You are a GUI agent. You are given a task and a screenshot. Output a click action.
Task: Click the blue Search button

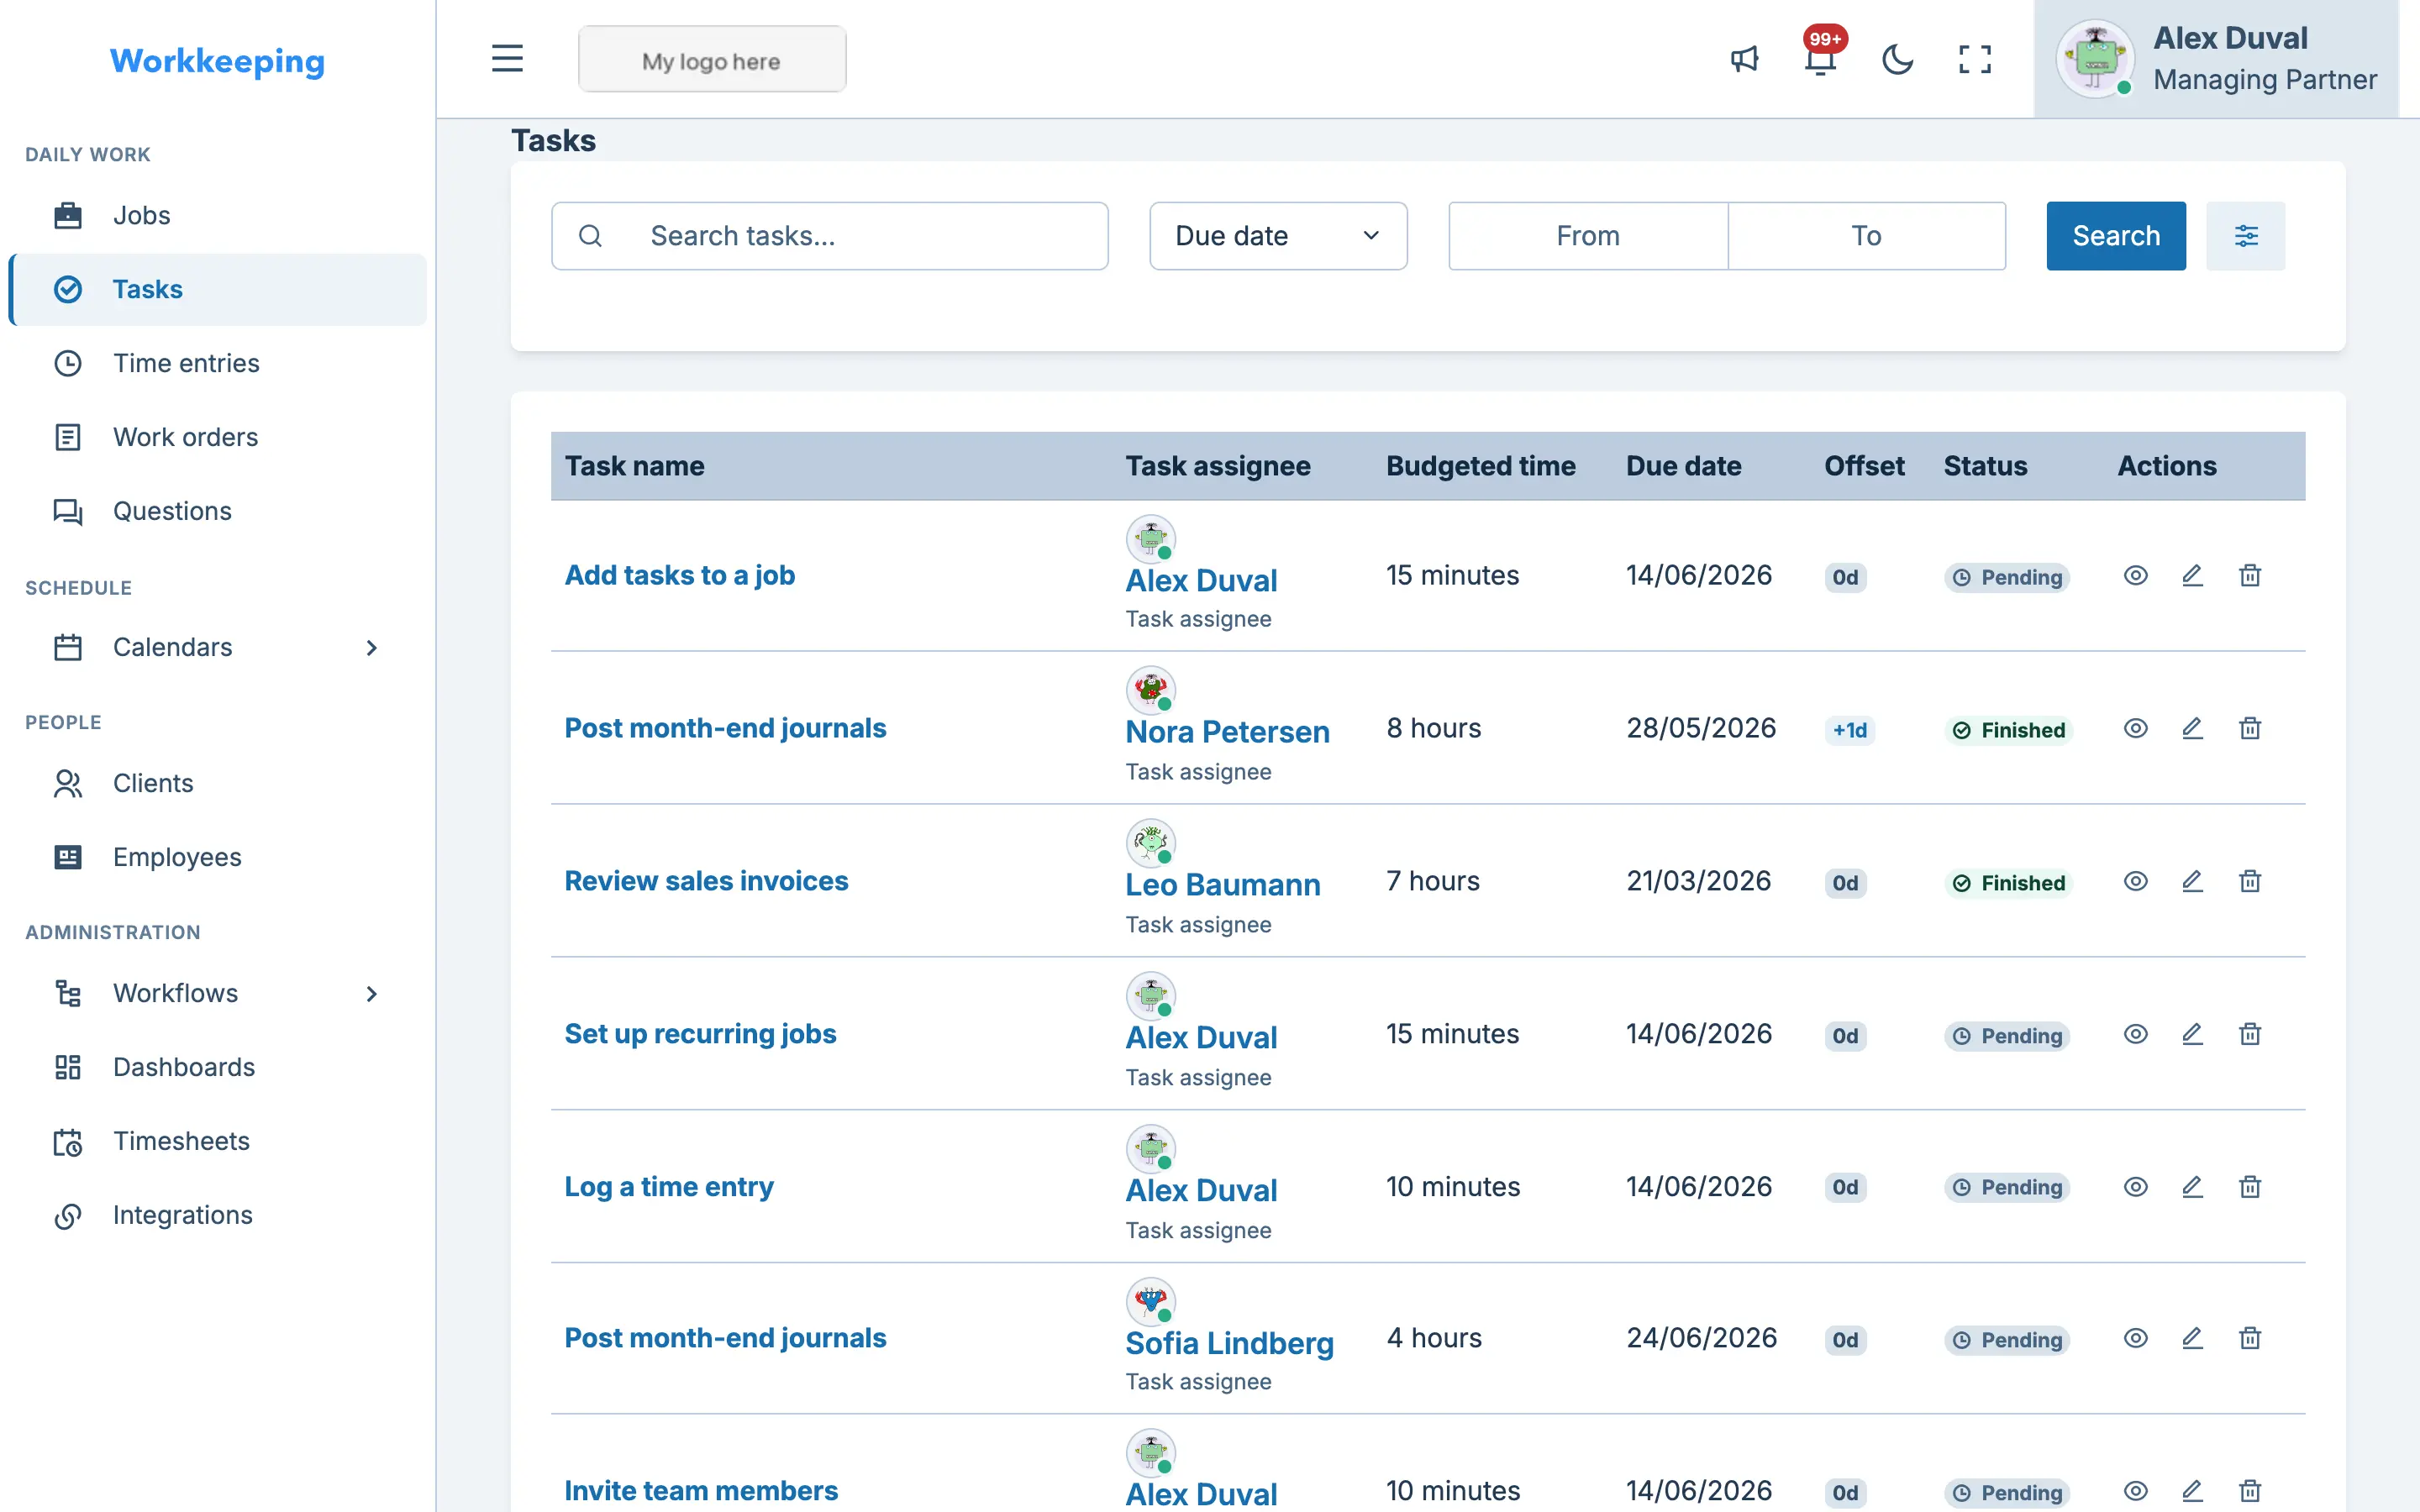(x=2116, y=236)
